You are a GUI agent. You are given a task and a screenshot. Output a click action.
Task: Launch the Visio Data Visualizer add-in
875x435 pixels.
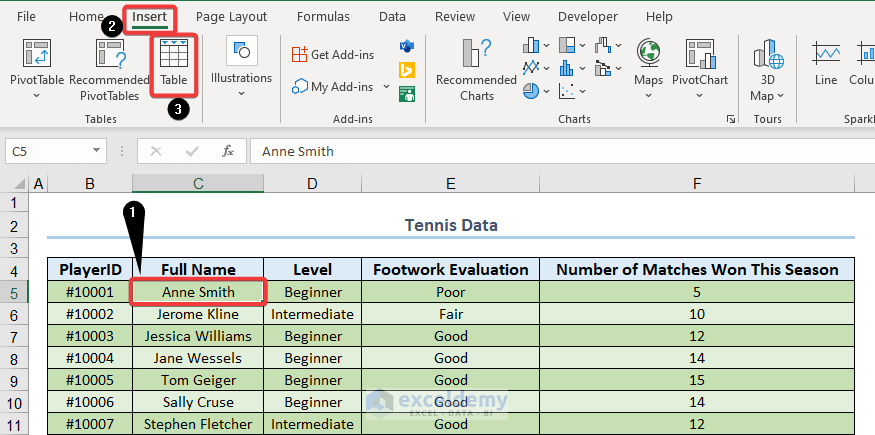pyautogui.click(x=407, y=46)
